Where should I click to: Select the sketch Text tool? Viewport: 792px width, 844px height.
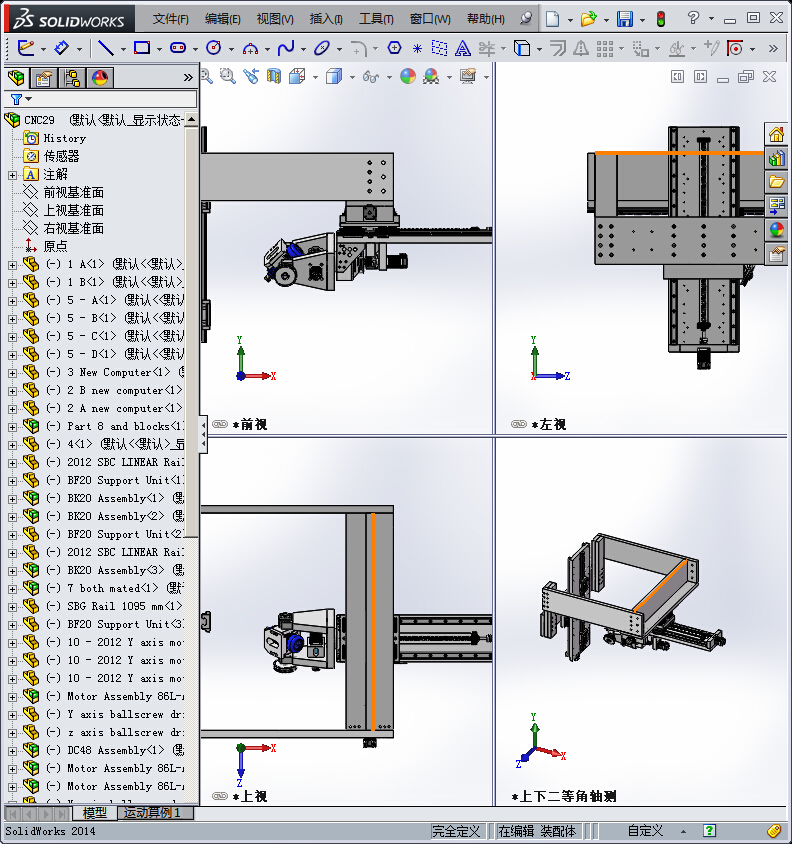462,49
